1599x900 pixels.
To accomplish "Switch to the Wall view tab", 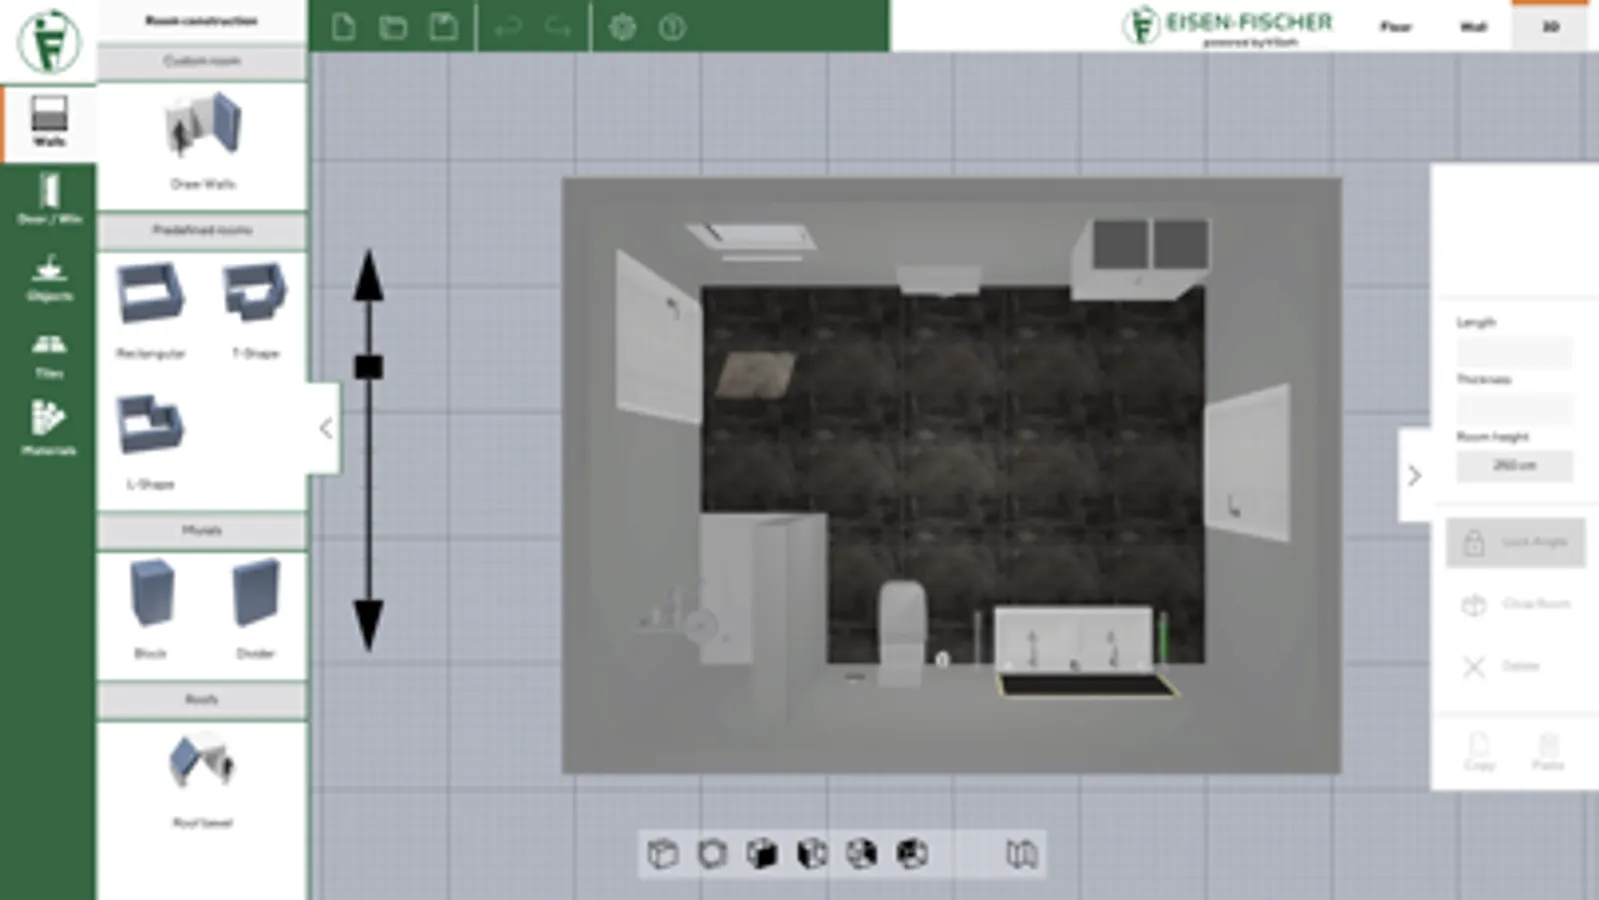I will click(x=1473, y=27).
